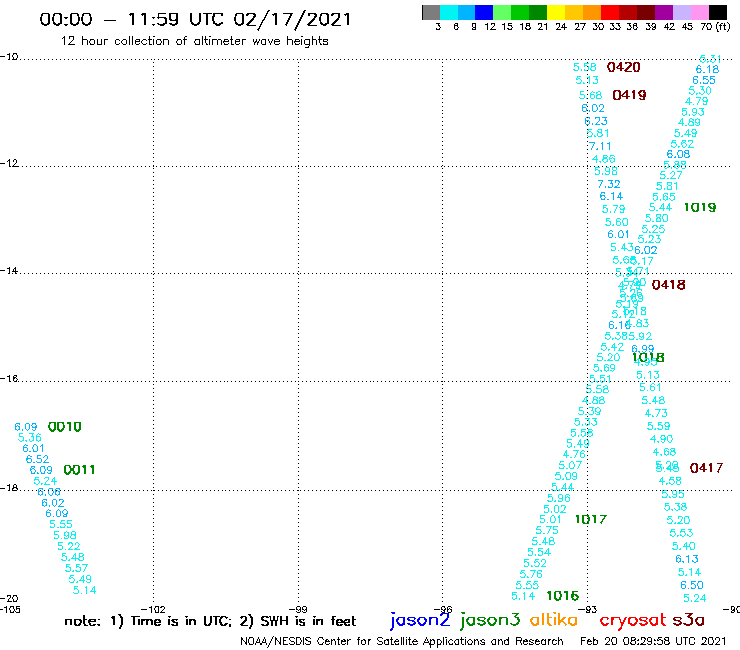Click the 4.73 wave height value
The width and height of the screenshot is (740, 650).
(x=656, y=414)
